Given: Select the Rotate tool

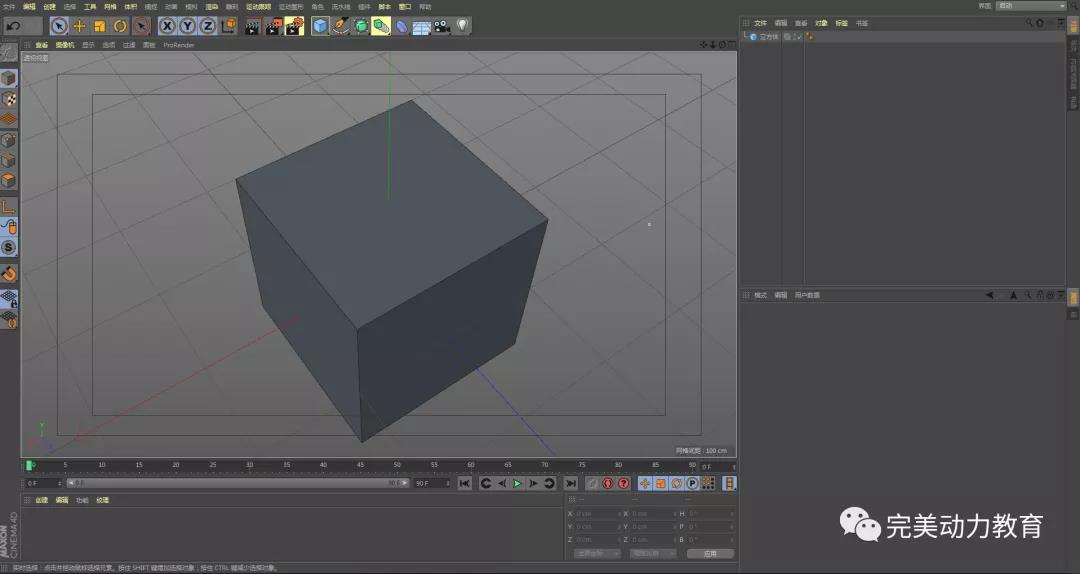Looking at the screenshot, I should (x=120, y=26).
